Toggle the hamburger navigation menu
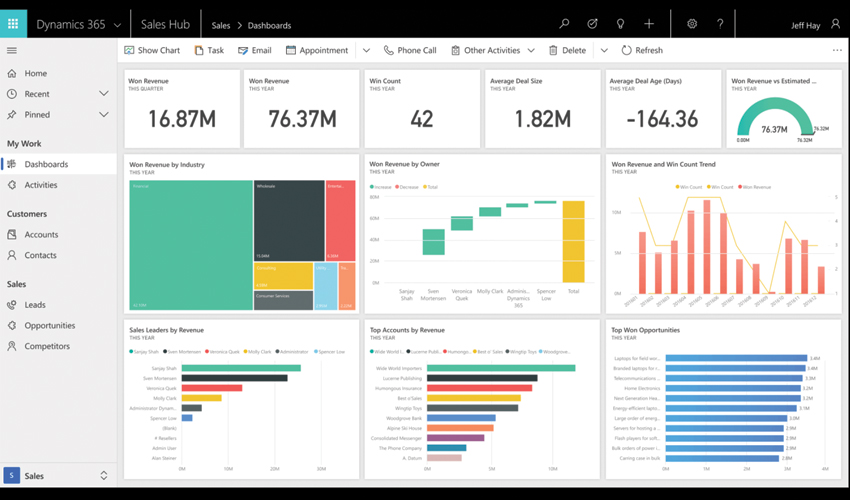The width and height of the screenshot is (850, 500). click(x=11, y=50)
